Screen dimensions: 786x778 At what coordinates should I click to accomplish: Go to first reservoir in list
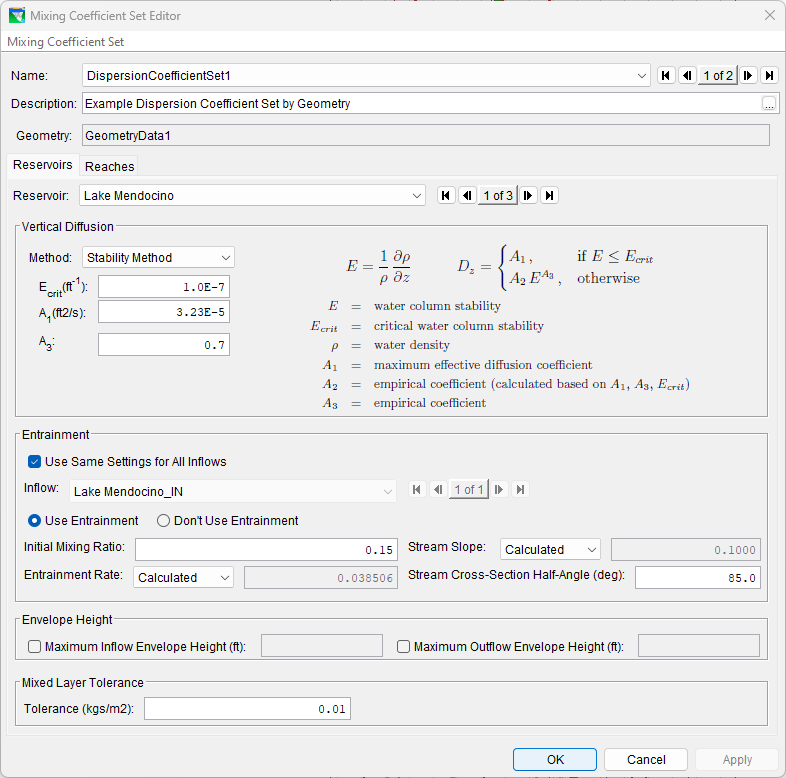pyautogui.click(x=447, y=195)
